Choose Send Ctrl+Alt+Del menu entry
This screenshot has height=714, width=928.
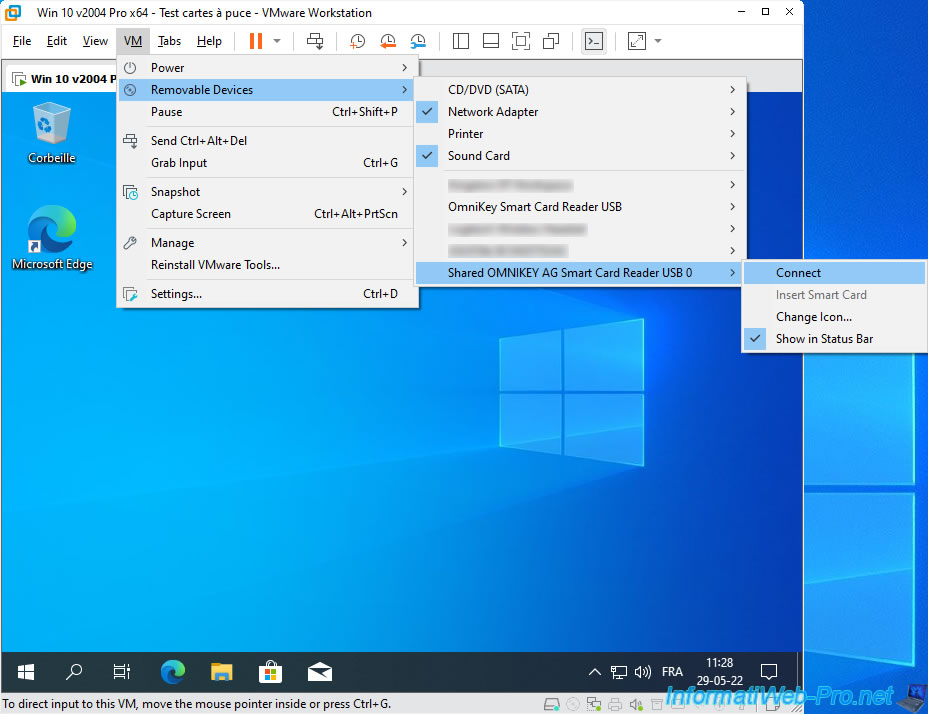268,140
